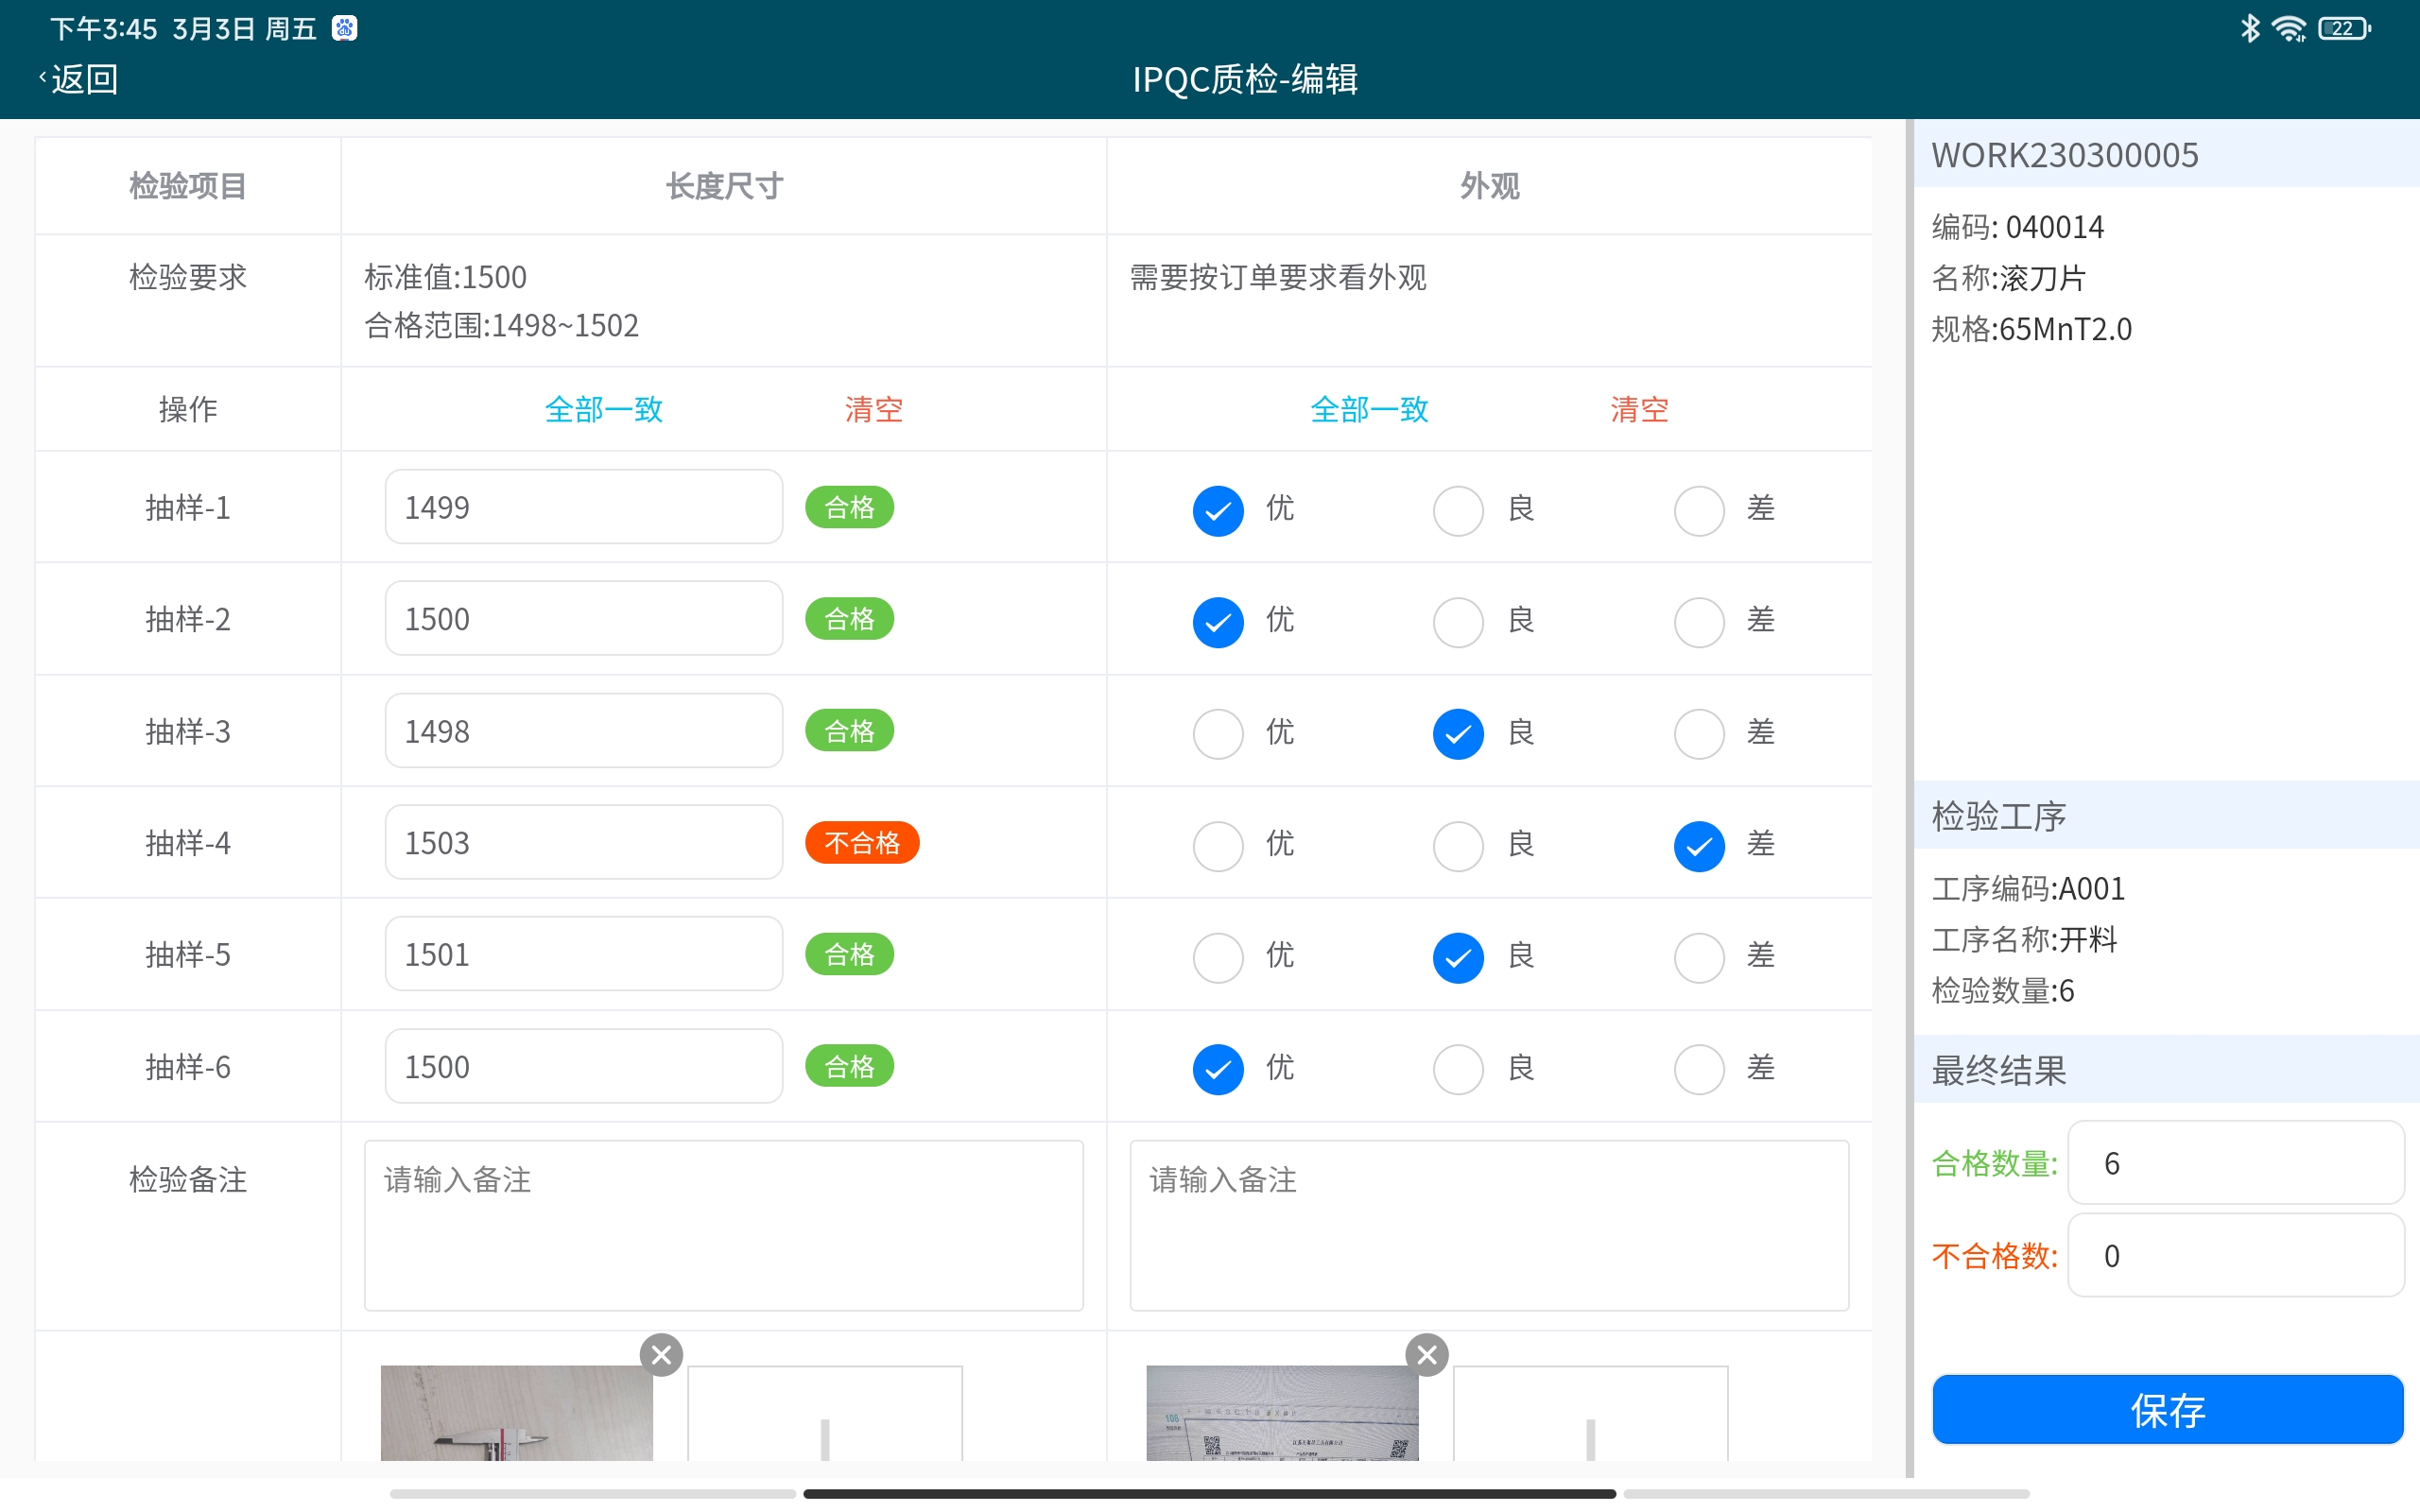This screenshot has width=2420, height=1512.
Task: Remove the caliper photo with its X icon
Action: 661,1355
